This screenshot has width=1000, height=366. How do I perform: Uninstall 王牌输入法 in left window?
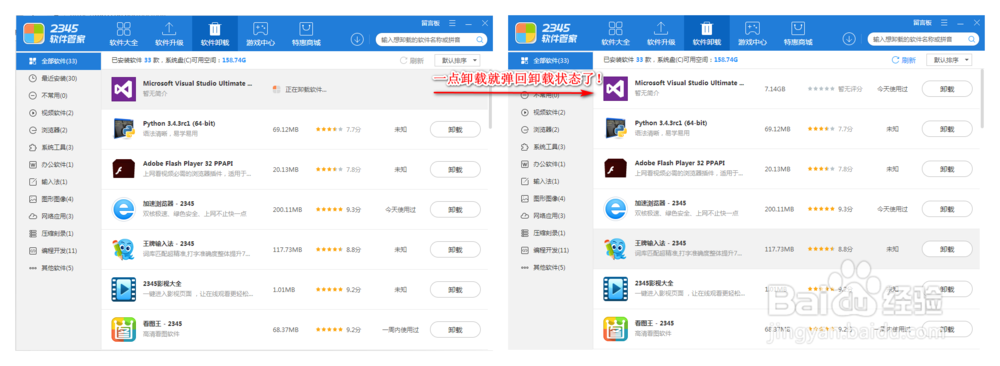[455, 249]
